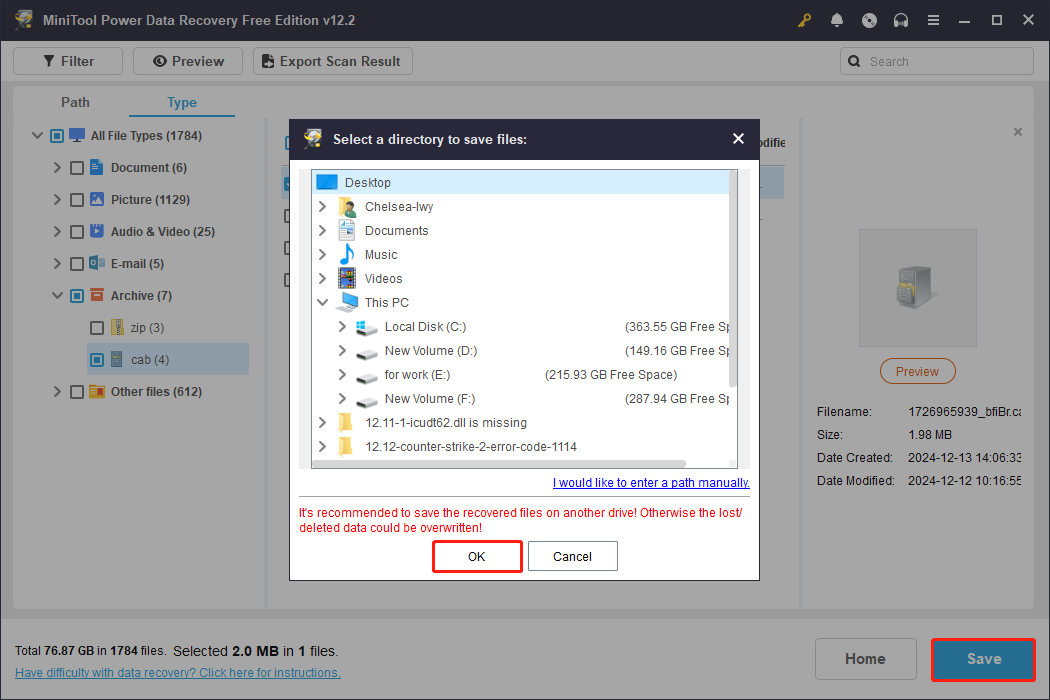The width and height of the screenshot is (1050, 700).
Task: Expand the E-mail category
Action: pos(57,263)
